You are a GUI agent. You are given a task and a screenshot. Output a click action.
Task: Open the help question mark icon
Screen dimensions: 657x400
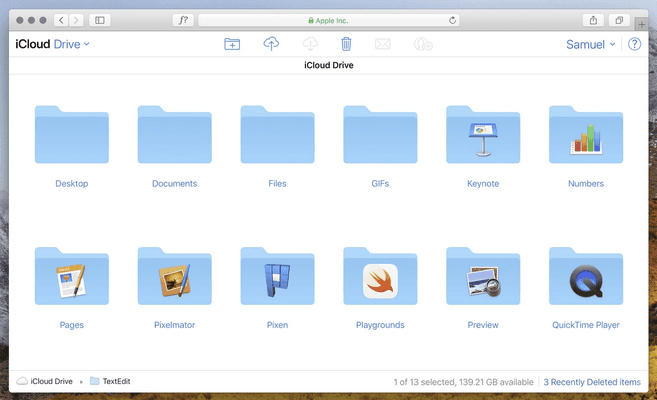pyautogui.click(x=634, y=44)
